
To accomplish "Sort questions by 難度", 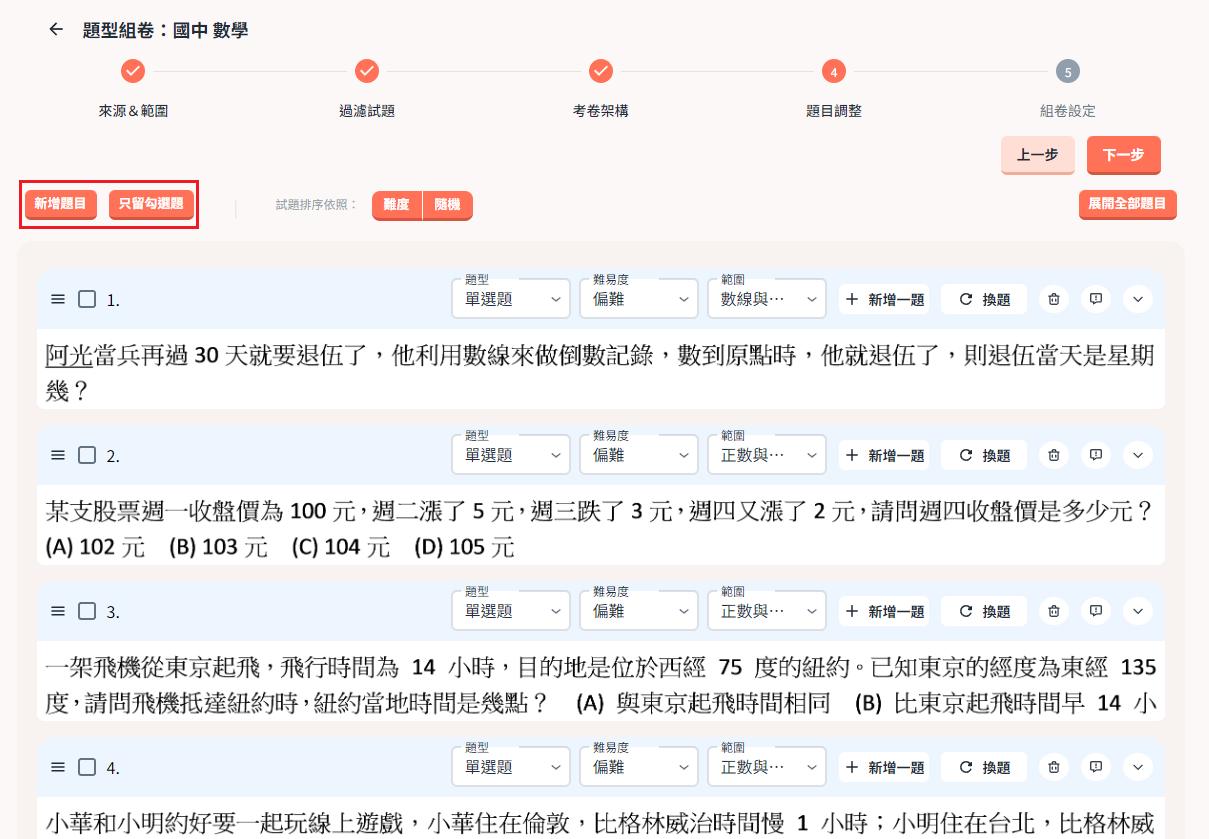I will [397, 205].
